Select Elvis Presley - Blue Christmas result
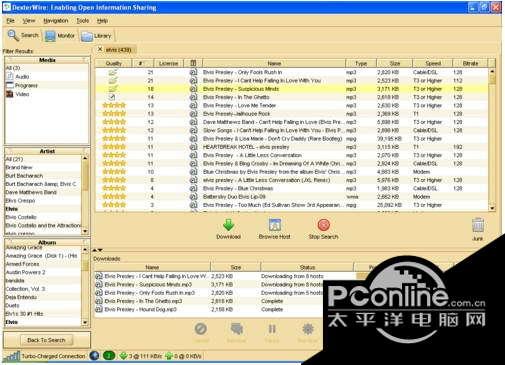The height and width of the screenshot is (365, 505). (x=293, y=188)
